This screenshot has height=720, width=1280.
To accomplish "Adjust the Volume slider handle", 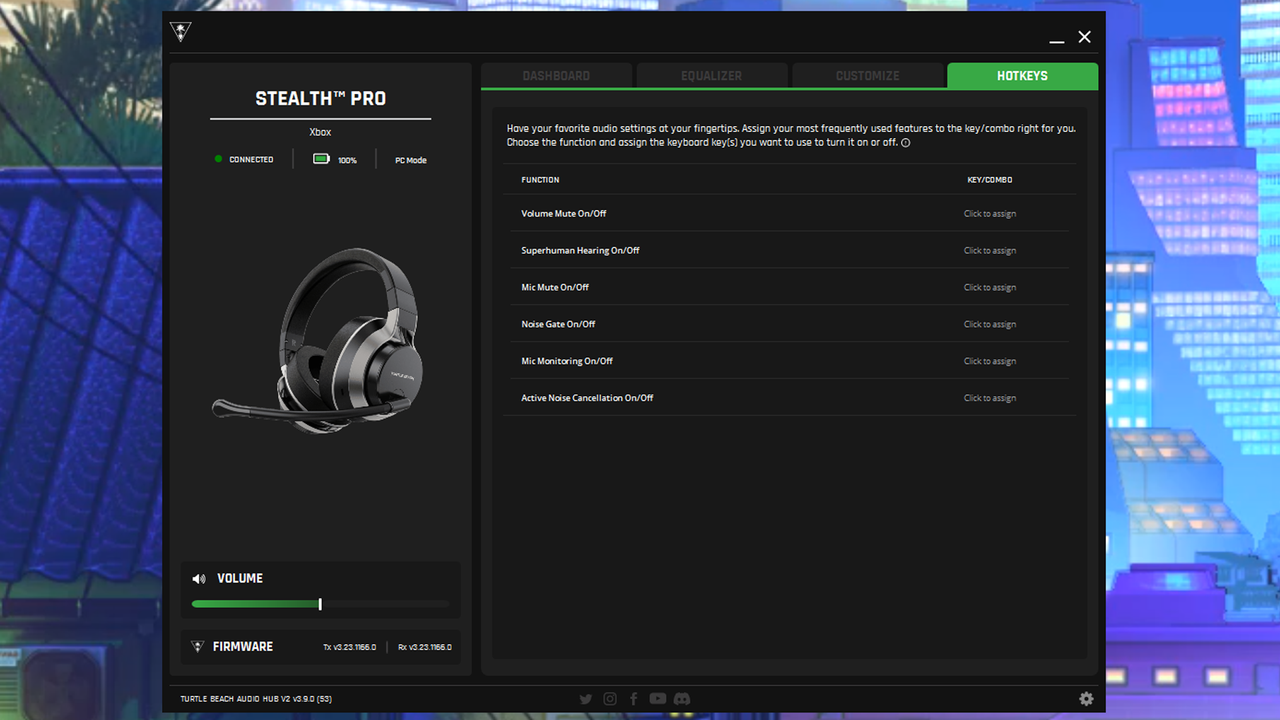I will pos(320,604).
